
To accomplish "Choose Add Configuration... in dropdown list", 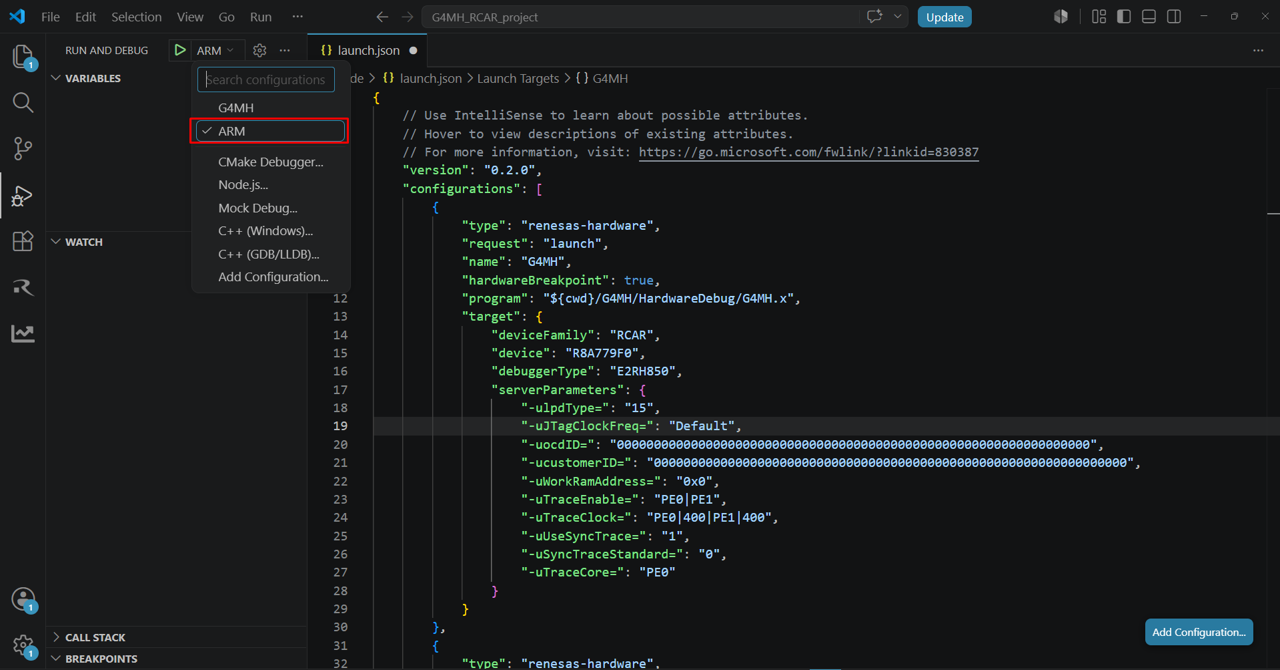I will point(270,277).
